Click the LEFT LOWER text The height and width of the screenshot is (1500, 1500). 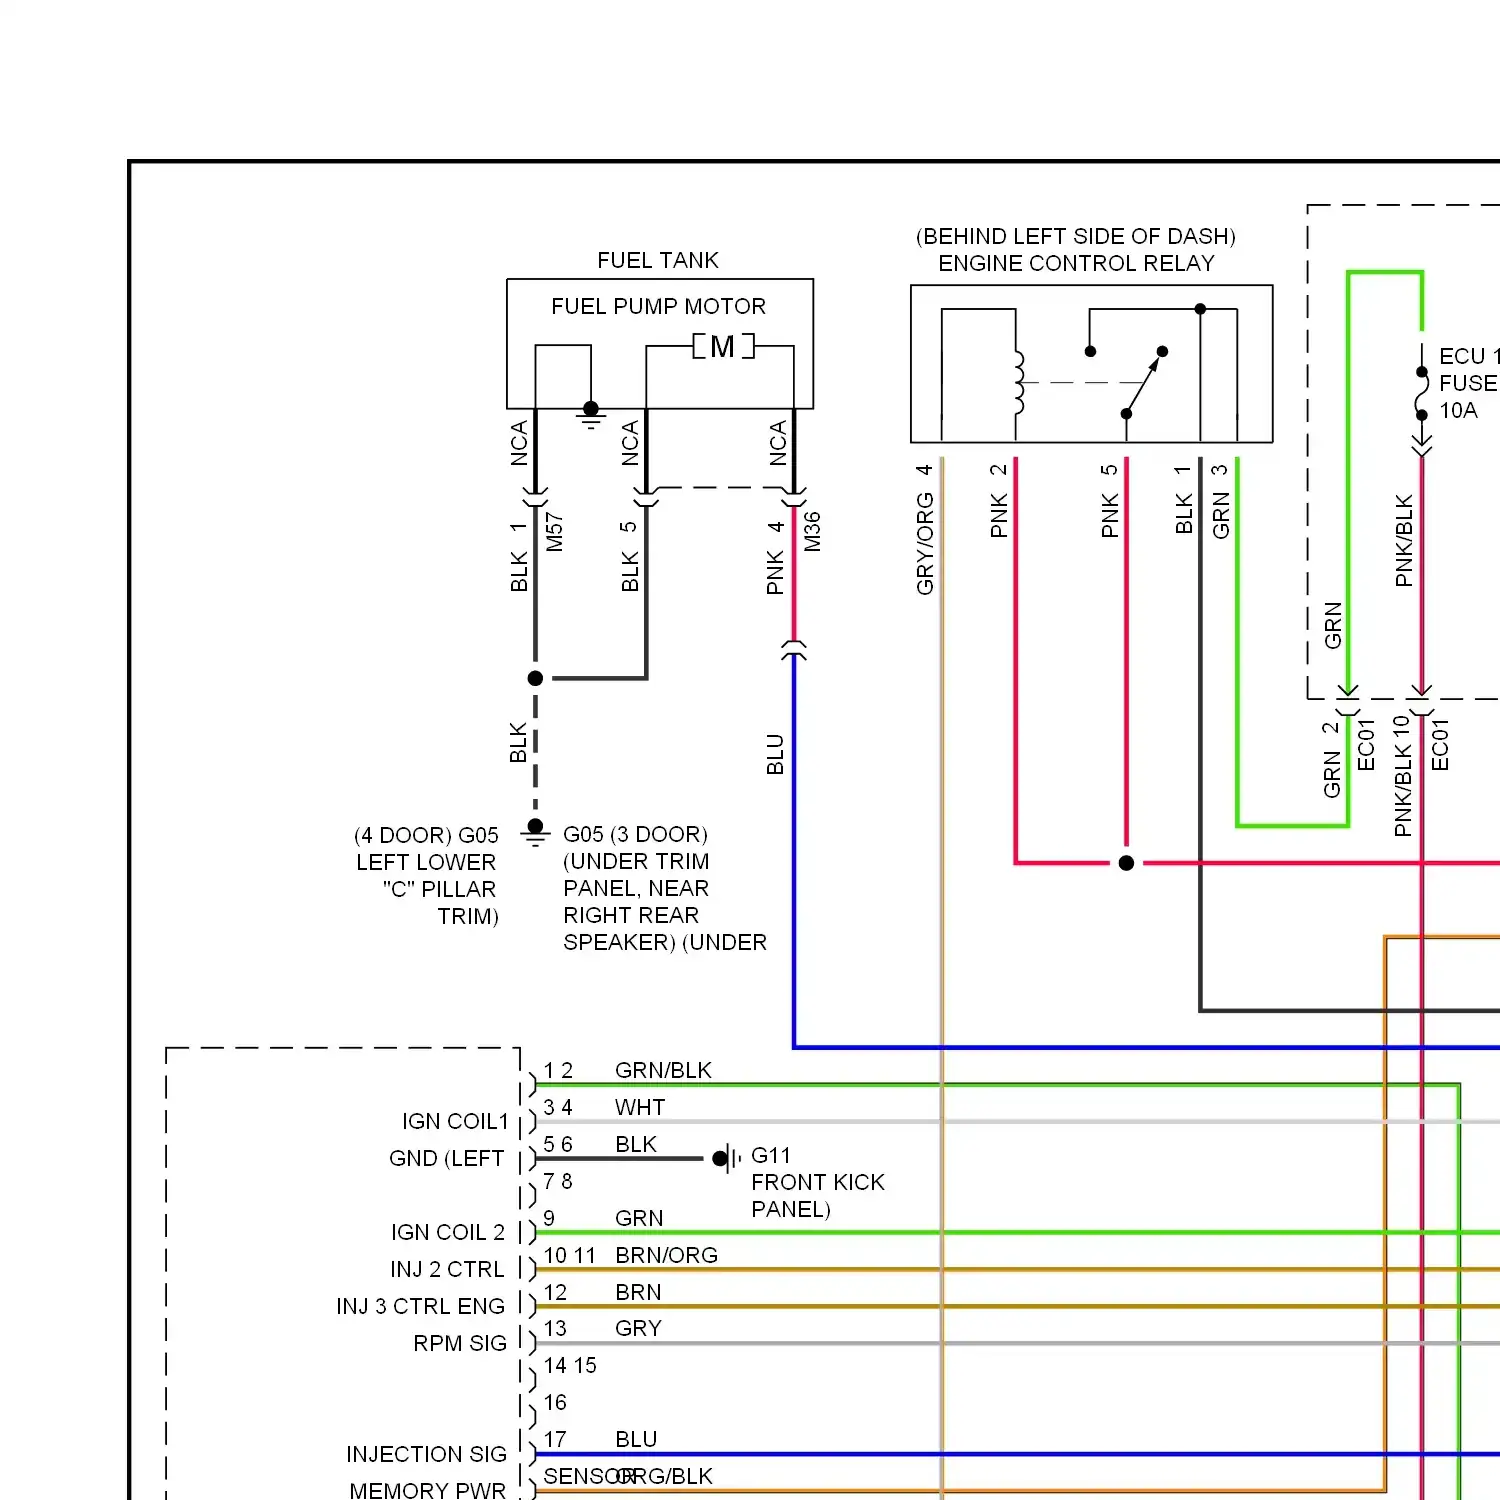point(426,862)
